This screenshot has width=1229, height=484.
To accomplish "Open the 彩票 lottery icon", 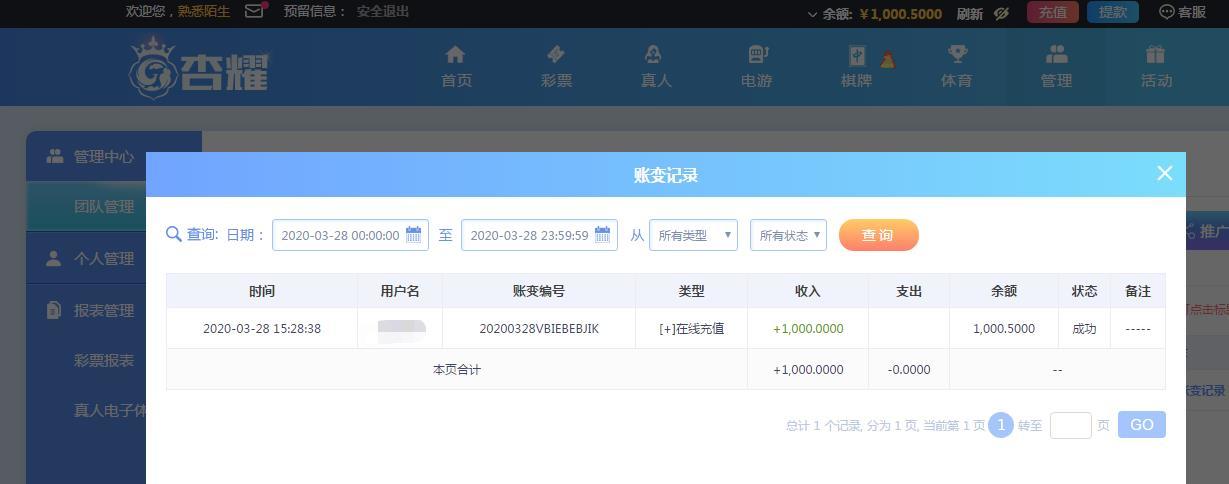I will click(556, 54).
